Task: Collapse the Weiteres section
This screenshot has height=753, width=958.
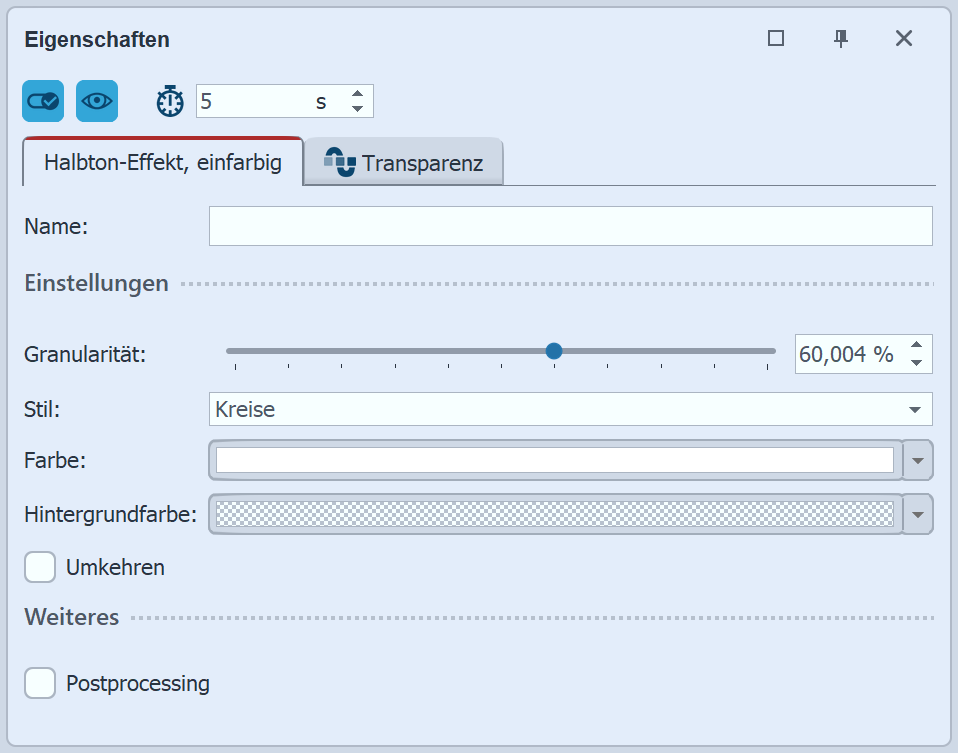Action: [x=71, y=617]
